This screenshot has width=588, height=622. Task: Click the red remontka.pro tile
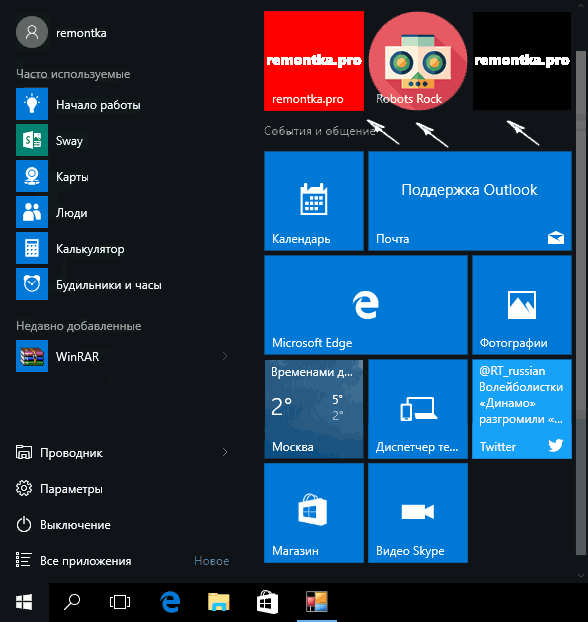pos(314,61)
